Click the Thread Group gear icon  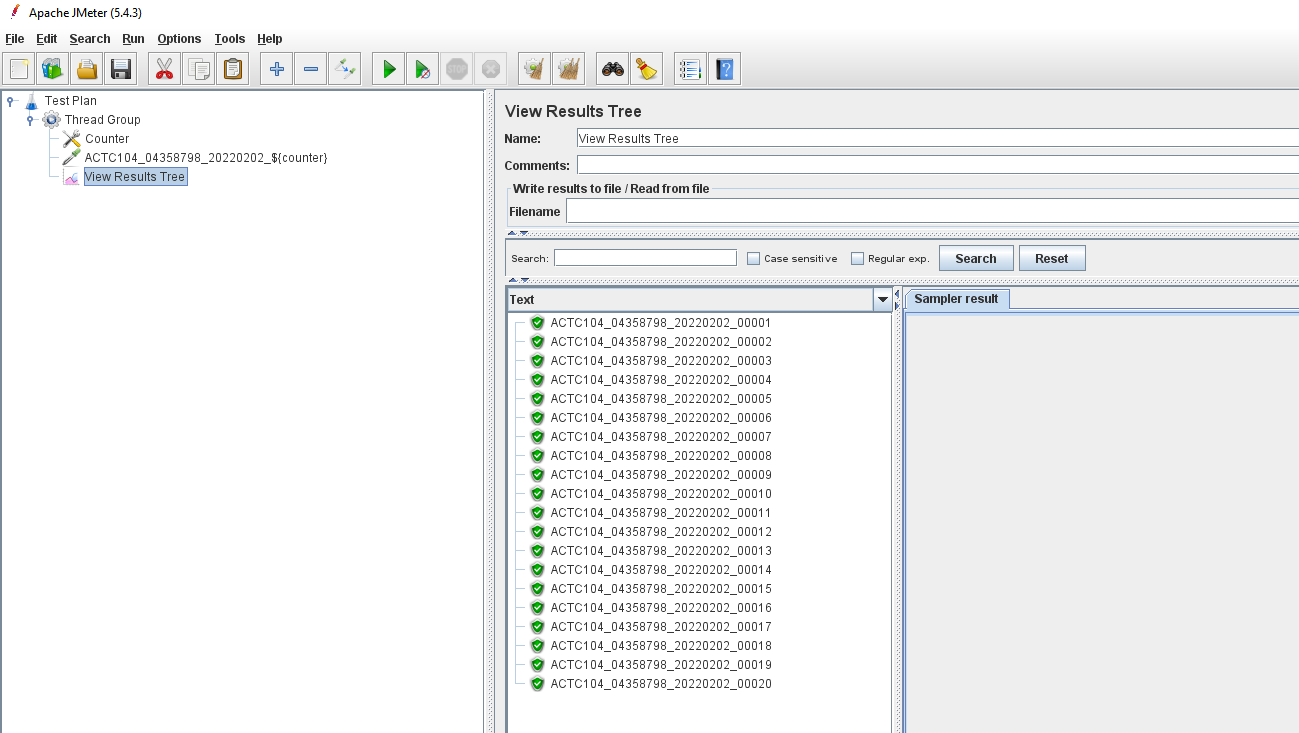(x=51, y=120)
